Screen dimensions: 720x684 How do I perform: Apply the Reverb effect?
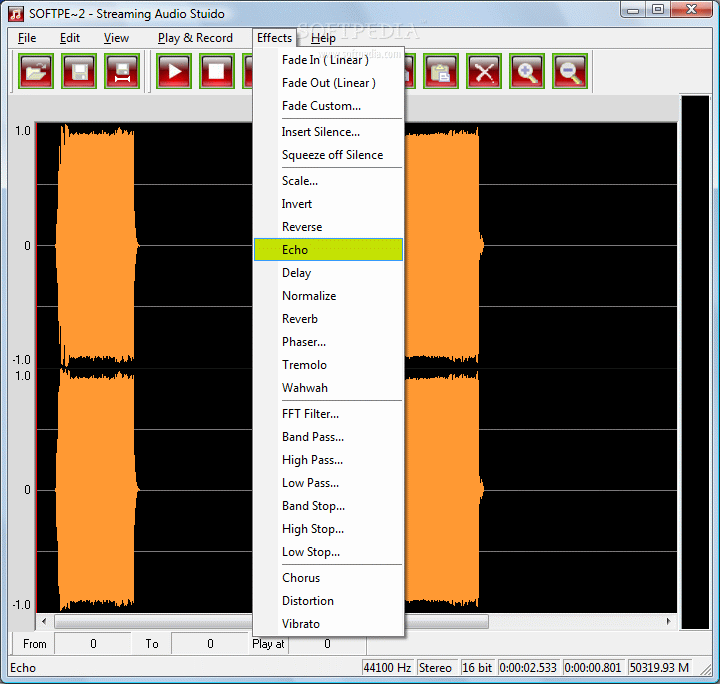coord(328,319)
